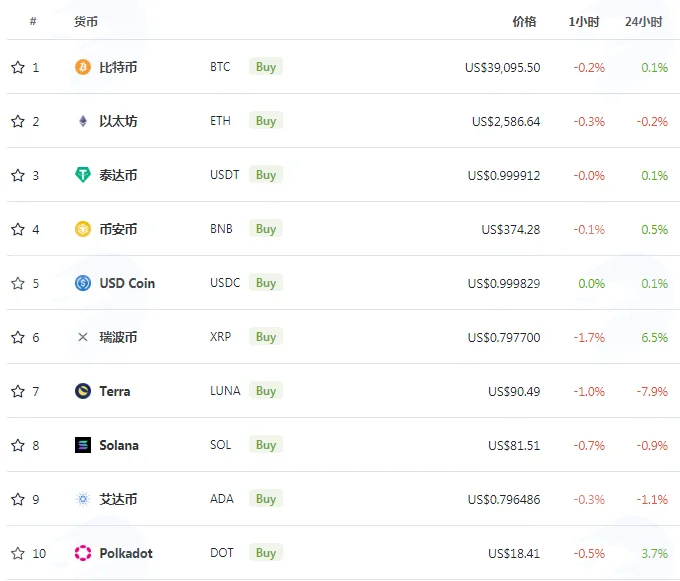680x581 pixels.
Task: Click the Solana logo icon
Action: (x=83, y=445)
